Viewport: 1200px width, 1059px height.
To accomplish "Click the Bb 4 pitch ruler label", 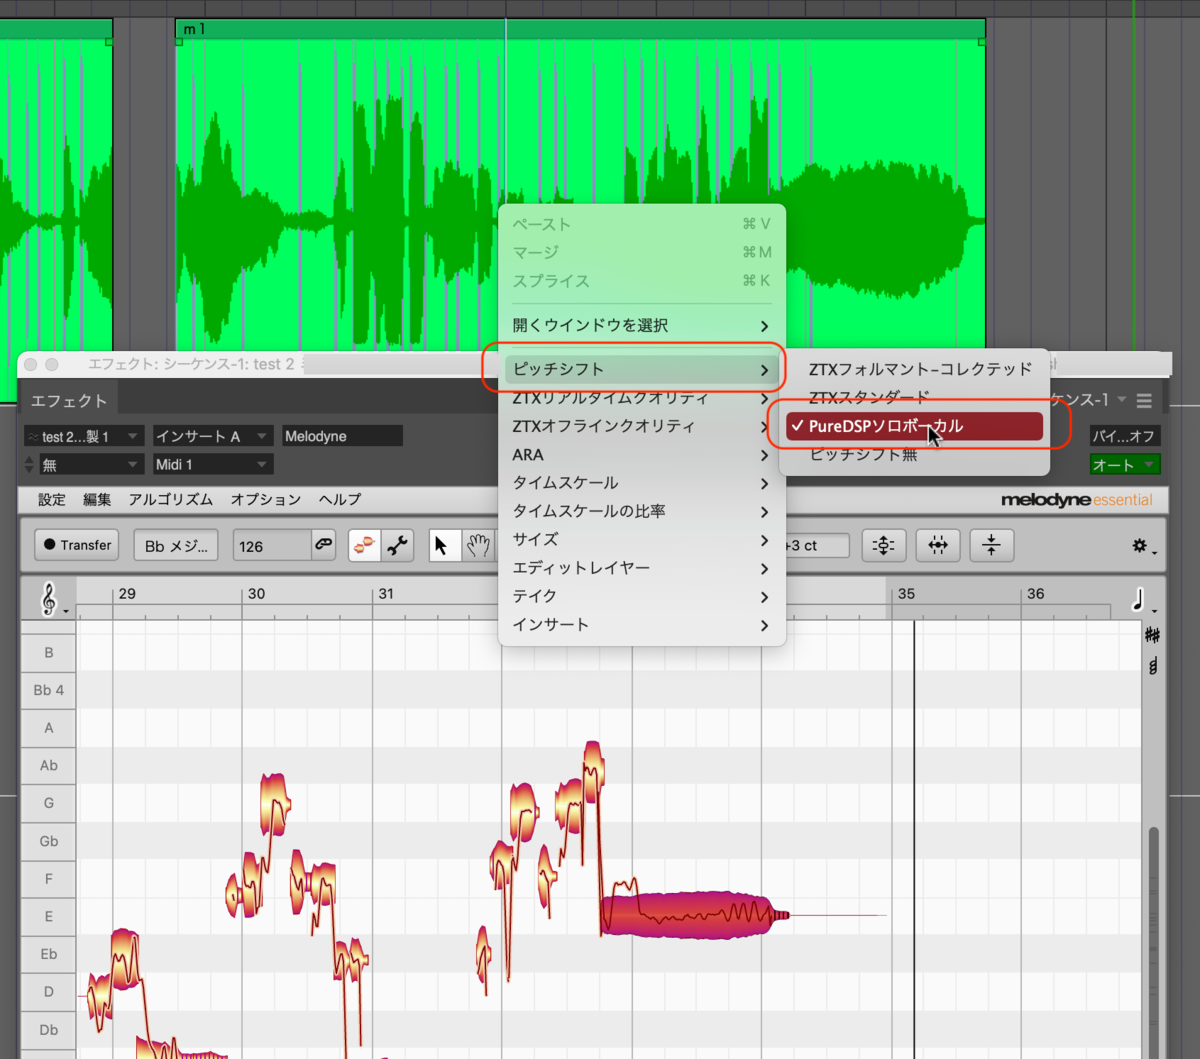I will pyautogui.click(x=49, y=690).
